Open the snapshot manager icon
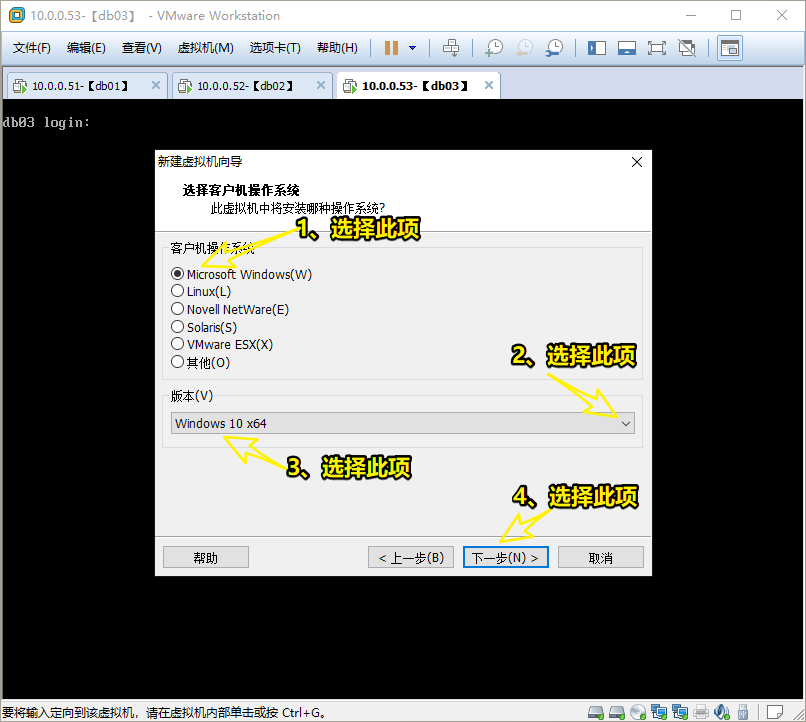 (555, 48)
